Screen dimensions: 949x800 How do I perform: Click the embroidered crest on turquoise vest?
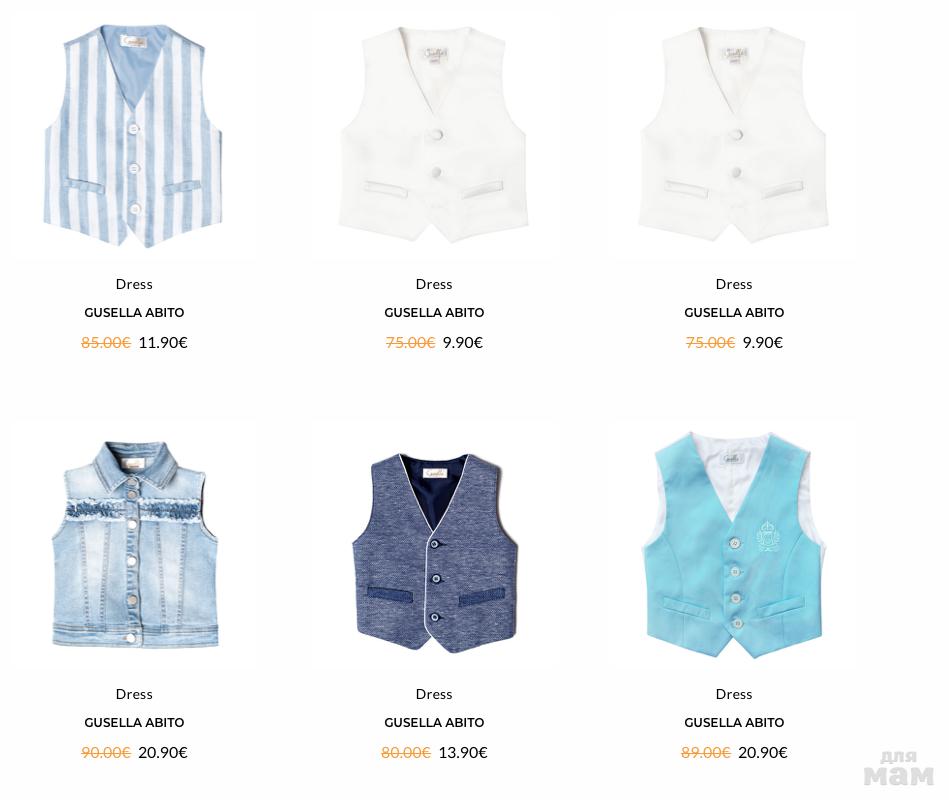pyautogui.click(x=768, y=536)
